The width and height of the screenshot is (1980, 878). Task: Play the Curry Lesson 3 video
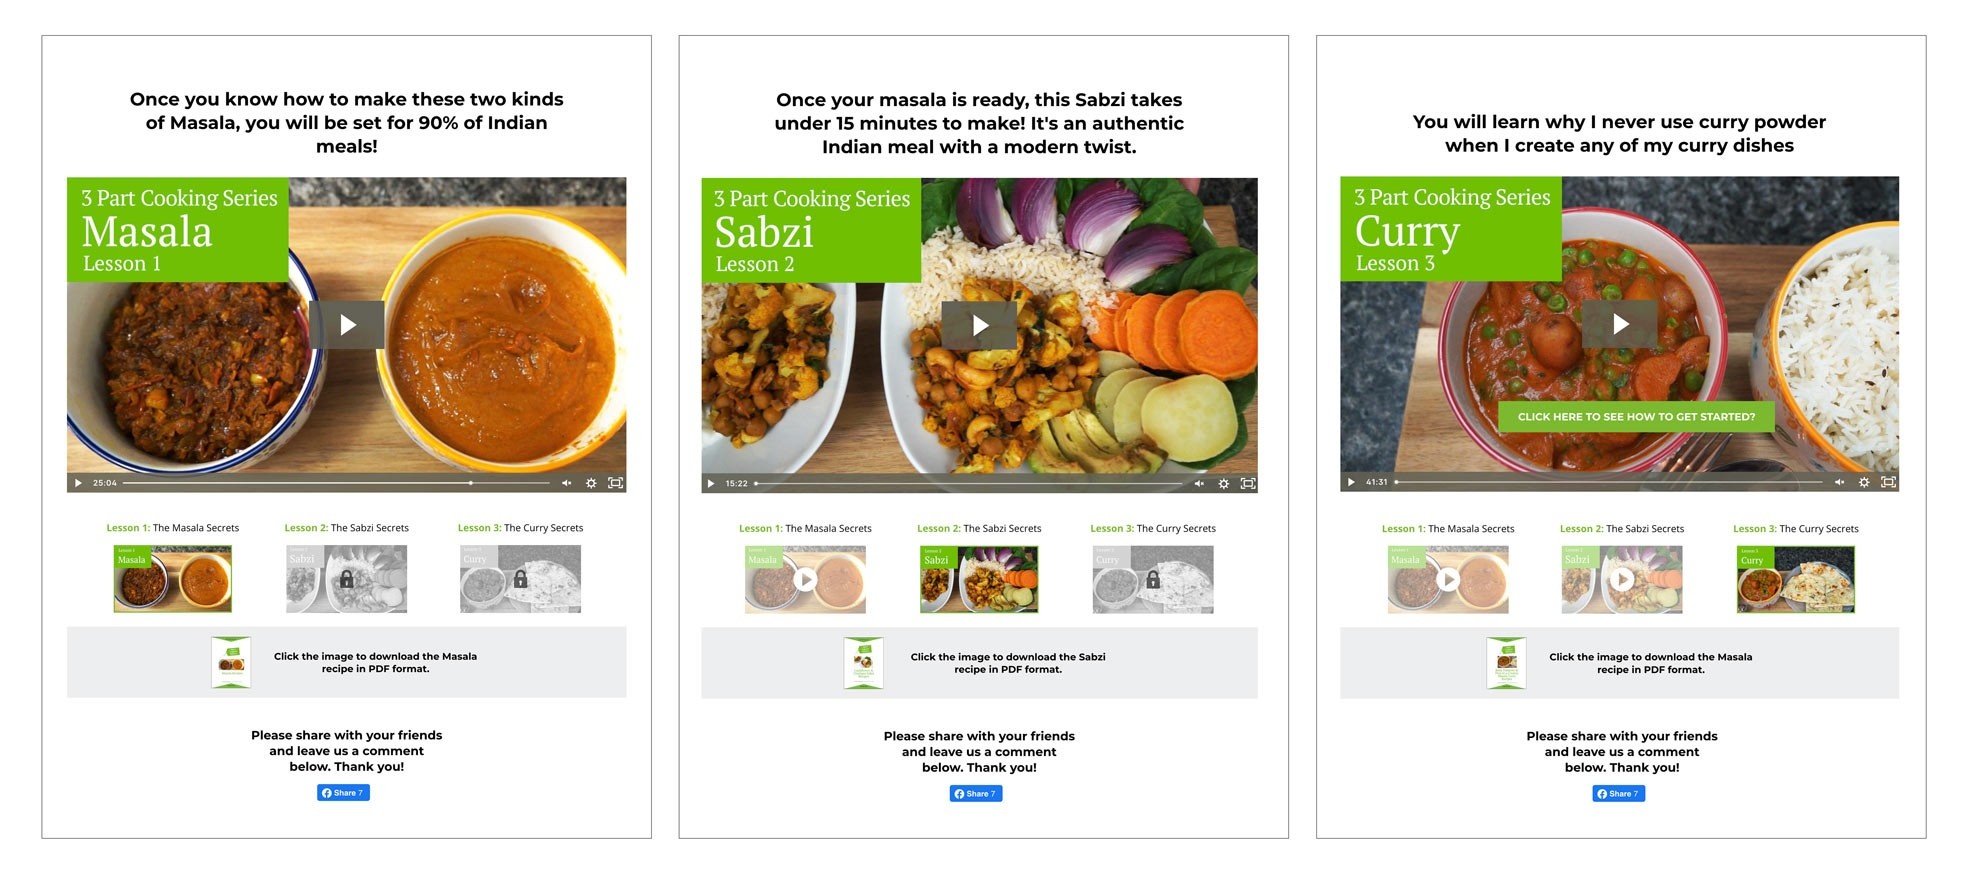[1620, 324]
